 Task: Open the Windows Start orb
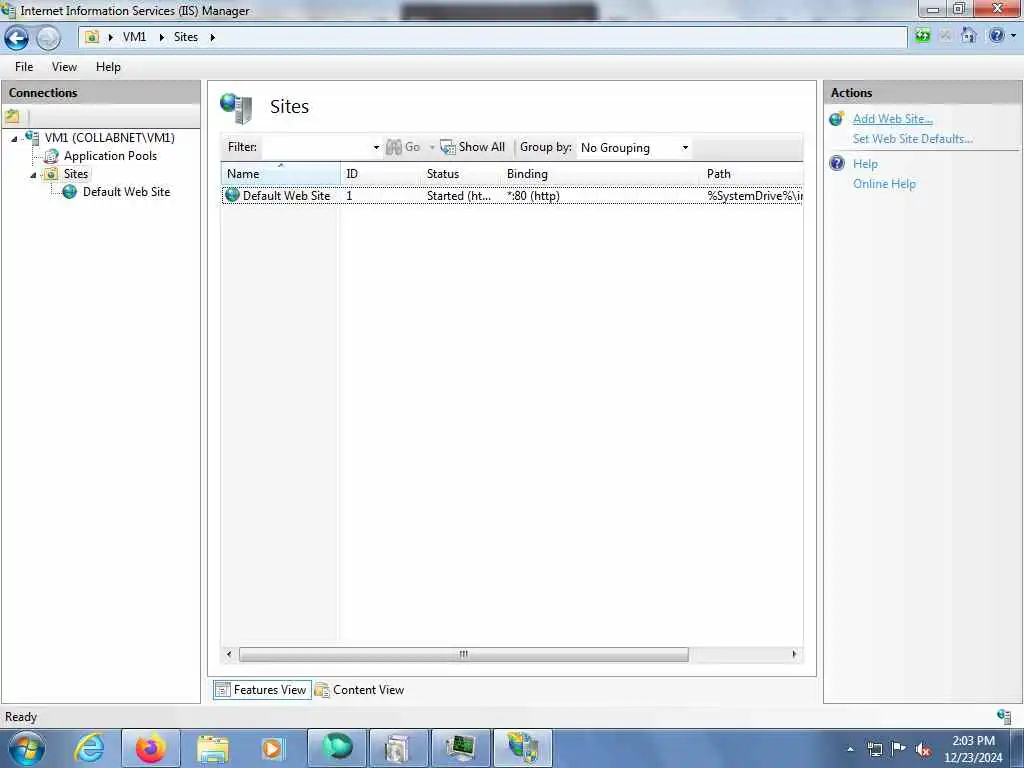27,748
